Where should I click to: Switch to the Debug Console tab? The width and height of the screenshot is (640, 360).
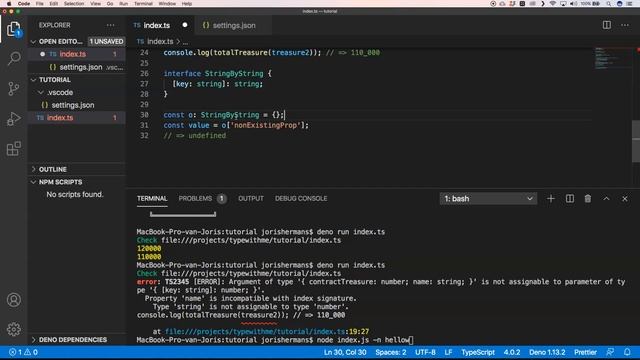click(x=301, y=199)
